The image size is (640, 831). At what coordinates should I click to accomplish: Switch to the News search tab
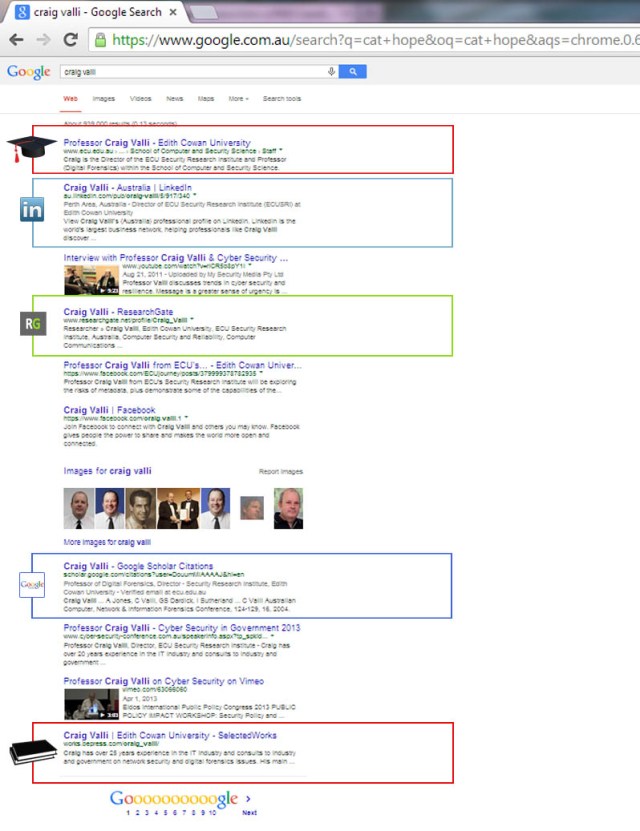pyautogui.click(x=174, y=99)
